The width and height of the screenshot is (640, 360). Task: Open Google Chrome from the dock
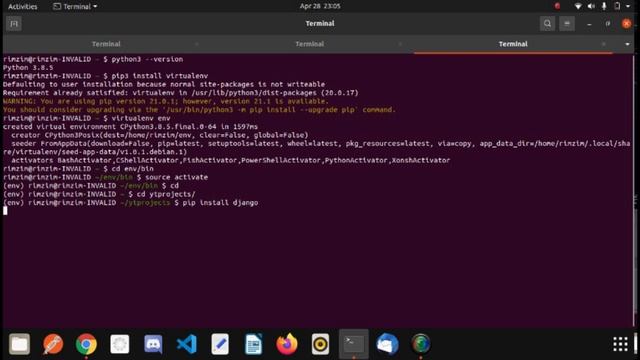coord(86,344)
